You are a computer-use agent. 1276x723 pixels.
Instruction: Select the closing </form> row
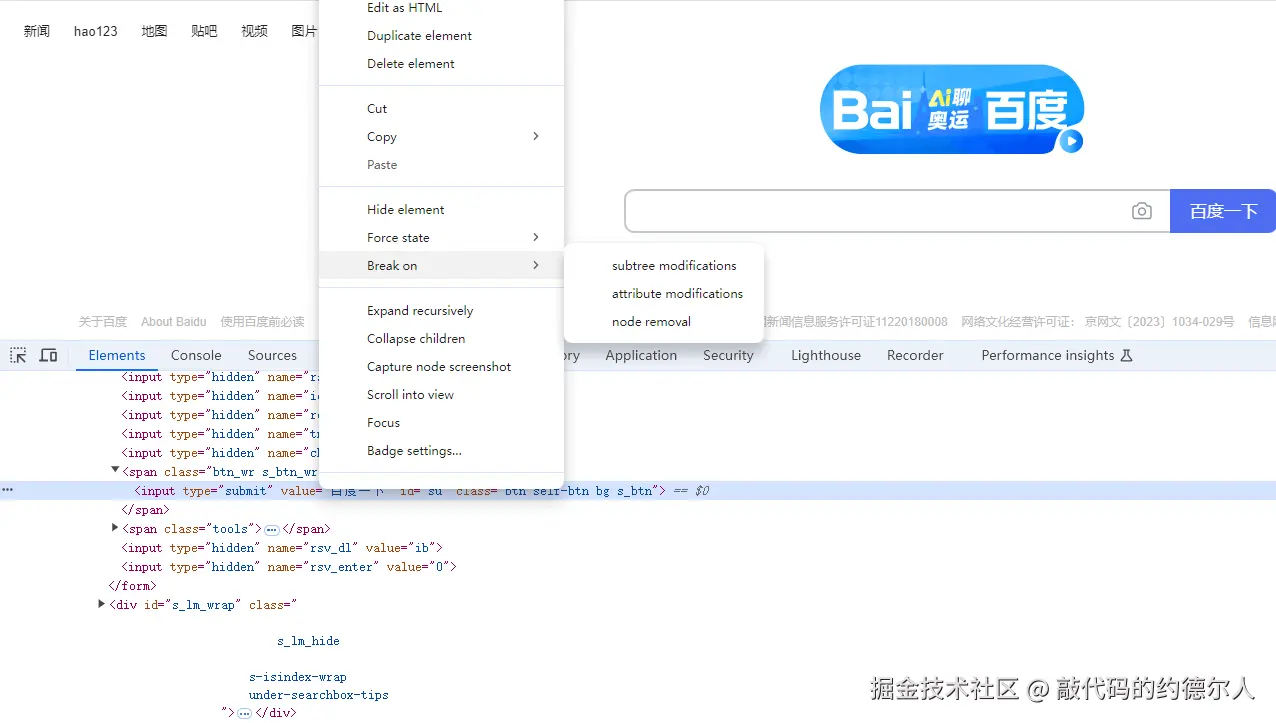[133, 586]
